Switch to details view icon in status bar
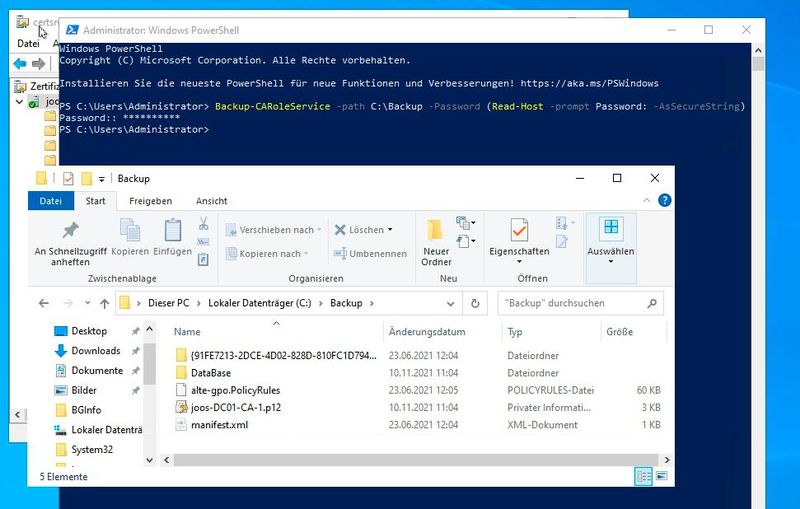This screenshot has height=509, width=800. point(643,476)
